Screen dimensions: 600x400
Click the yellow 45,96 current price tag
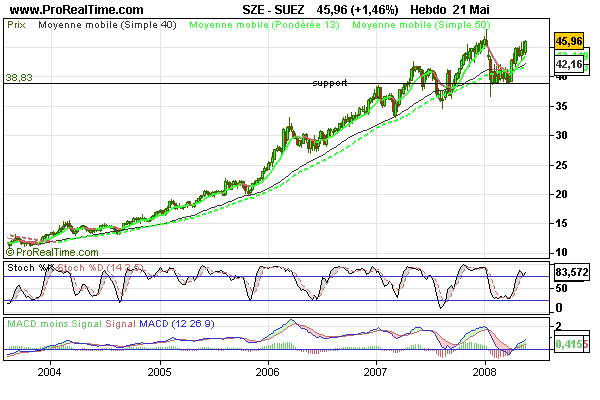click(x=568, y=42)
